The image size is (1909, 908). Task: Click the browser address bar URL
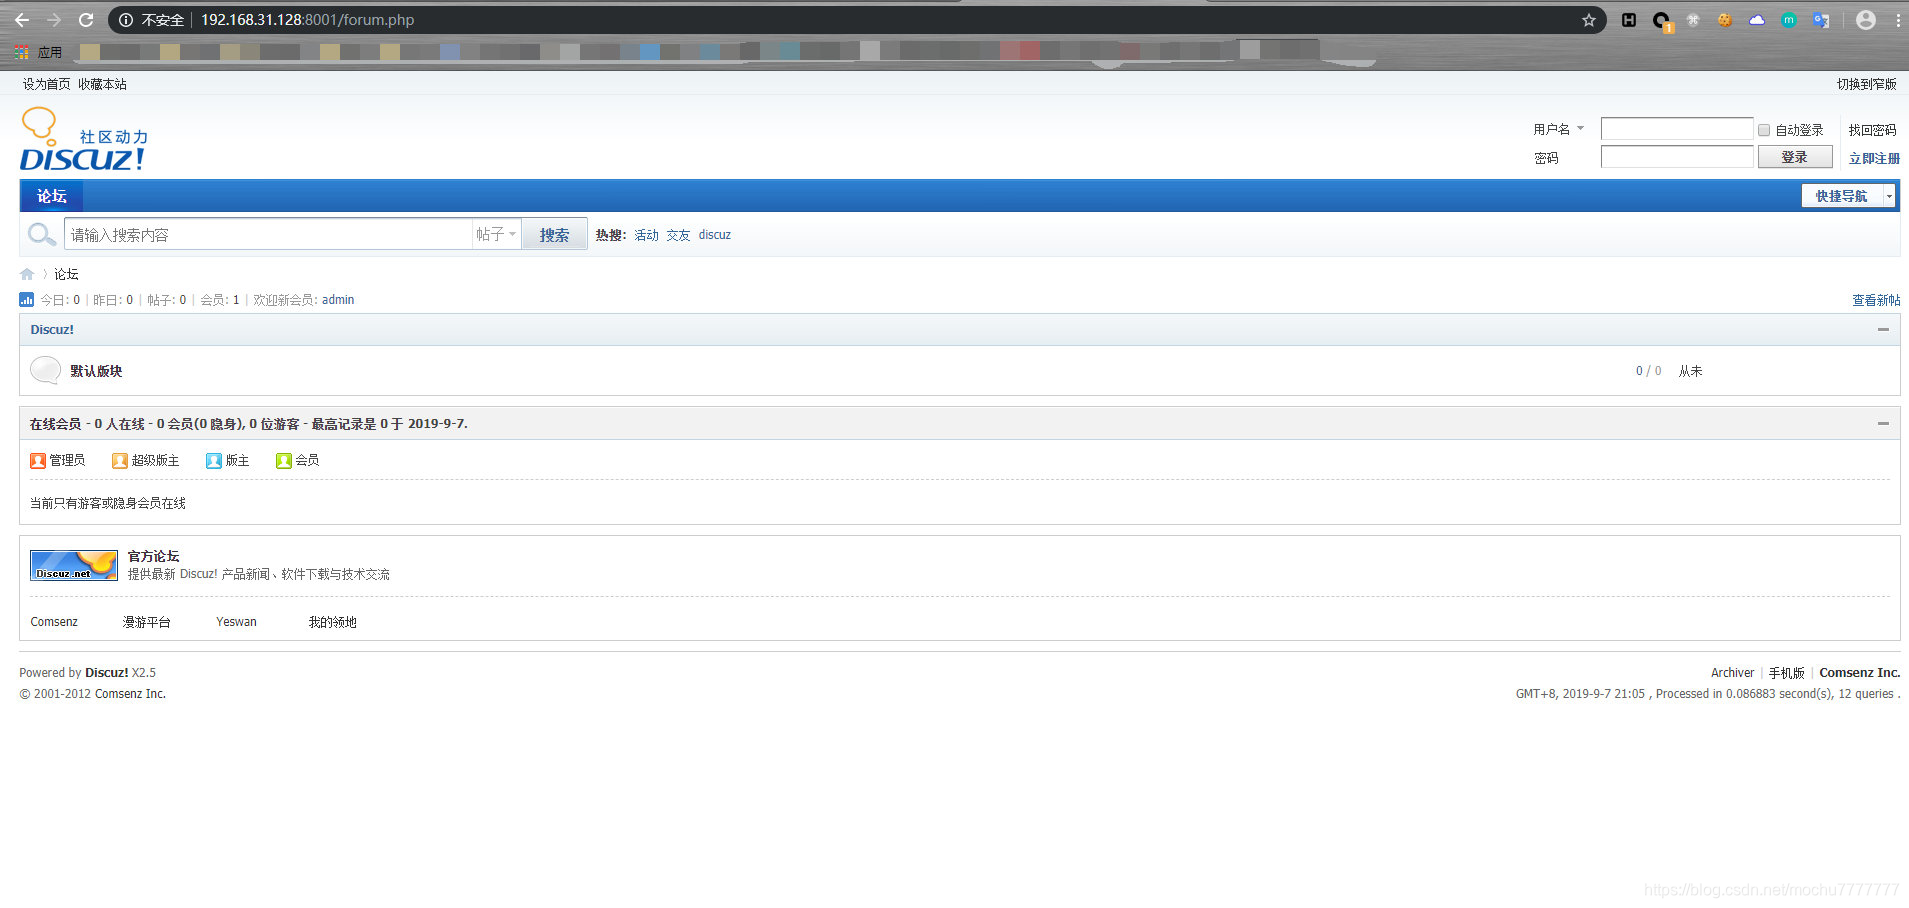point(307,20)
